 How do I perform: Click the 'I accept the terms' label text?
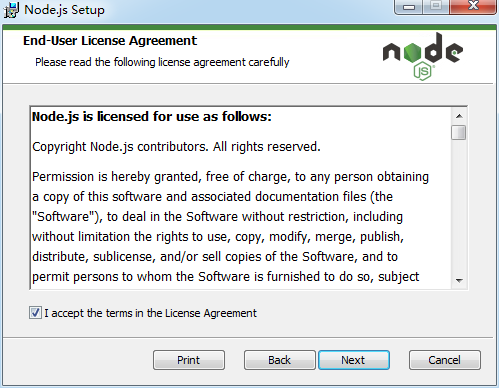click(x=150, y=313)
